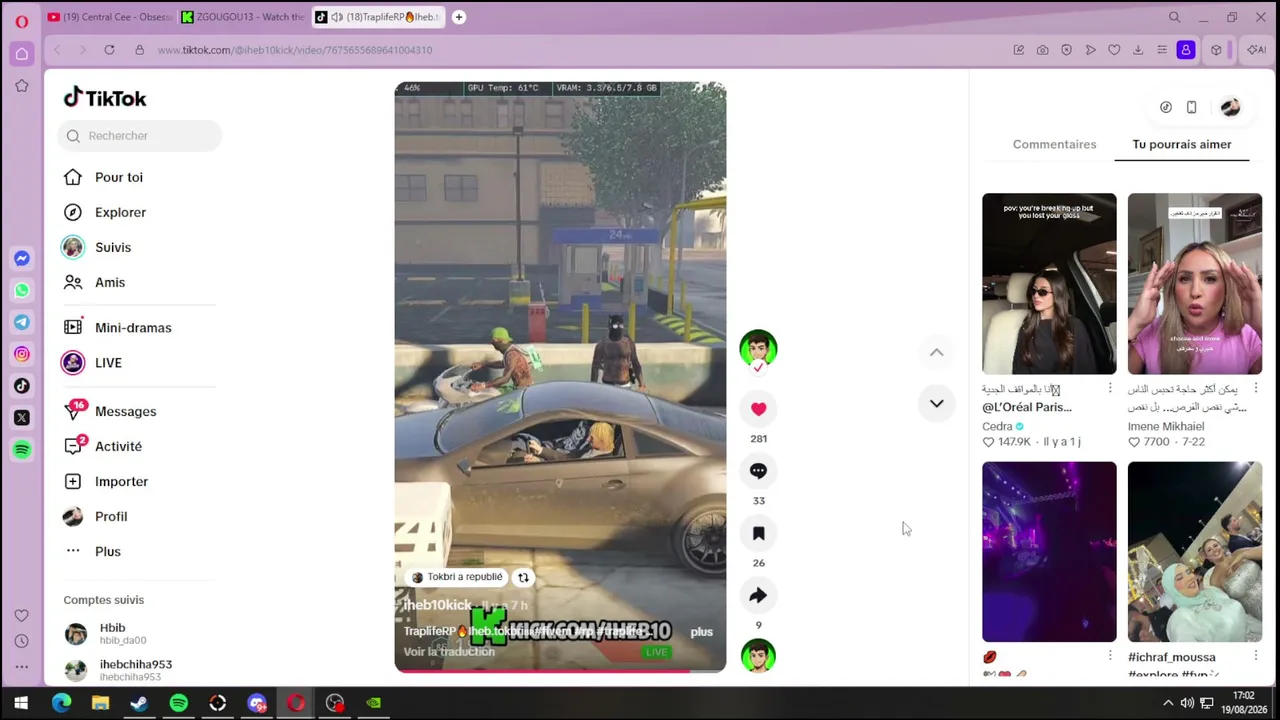Go to the next video arrow
The image size is (1280, 720).
click(x=936, y=403)
